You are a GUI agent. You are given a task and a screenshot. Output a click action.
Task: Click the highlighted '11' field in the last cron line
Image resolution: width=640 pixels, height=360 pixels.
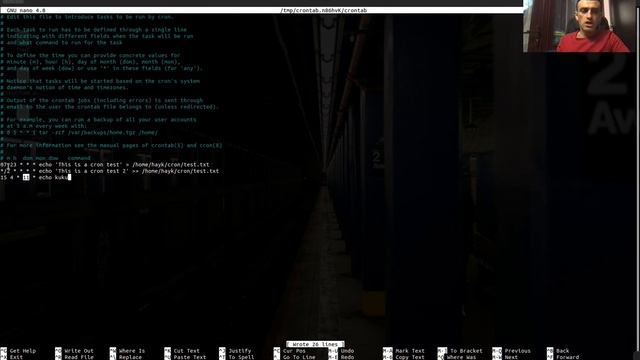(26, 177)
